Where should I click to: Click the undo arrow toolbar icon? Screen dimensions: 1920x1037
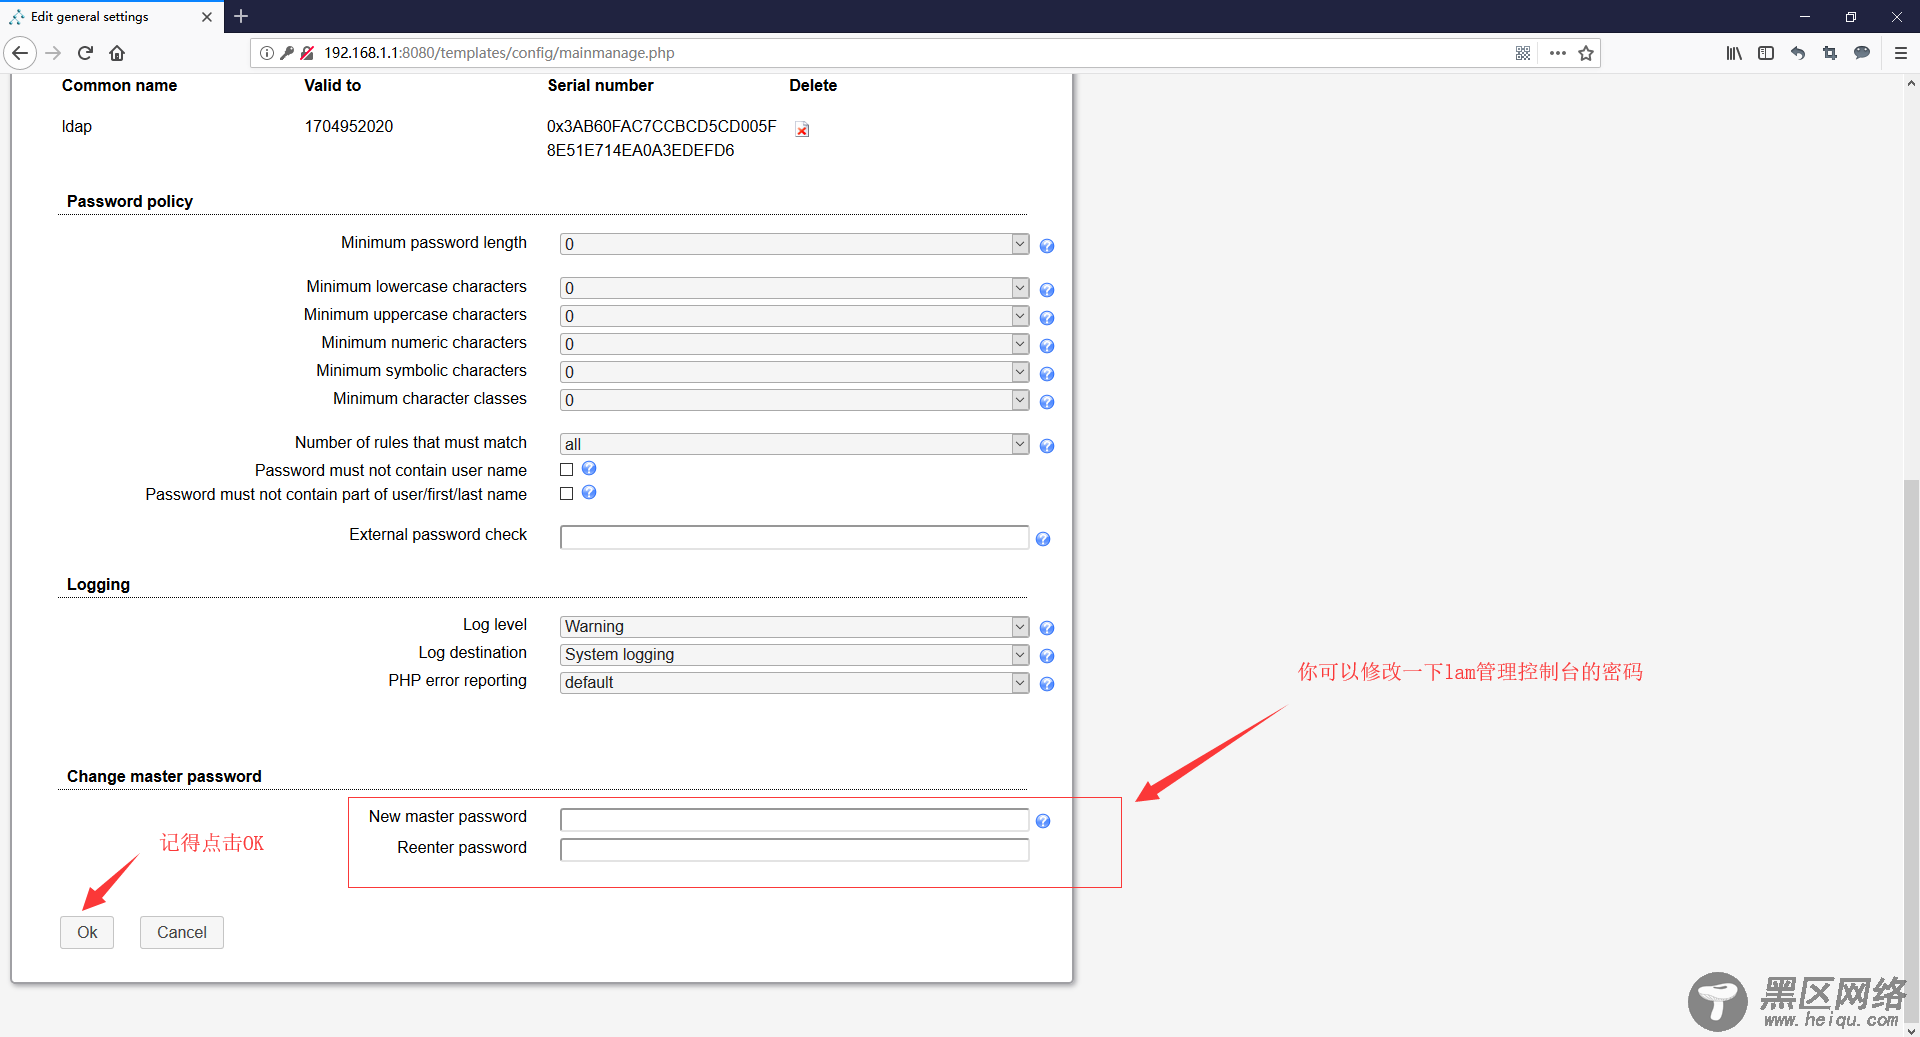[x=1798, y=53]
